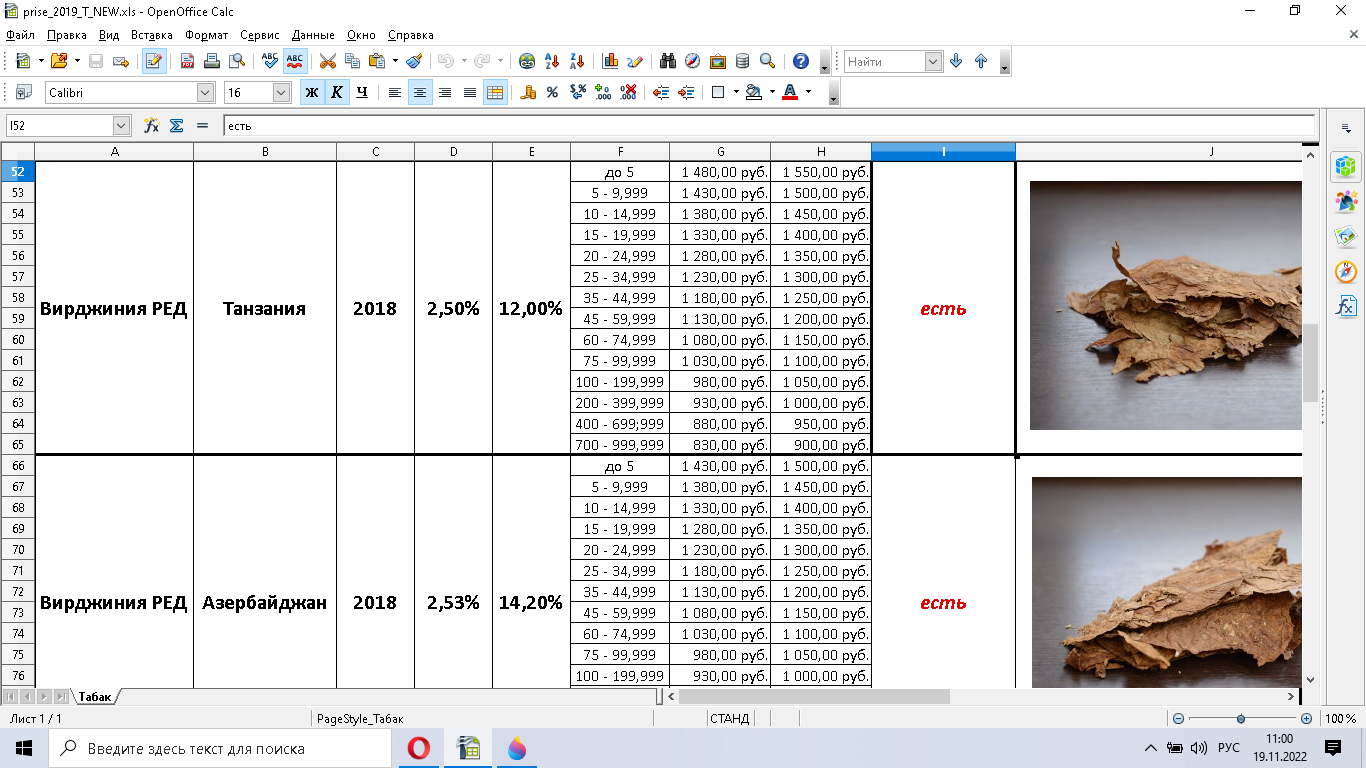
Task: Expand the font name dropdown
Action: click(206, 92)
